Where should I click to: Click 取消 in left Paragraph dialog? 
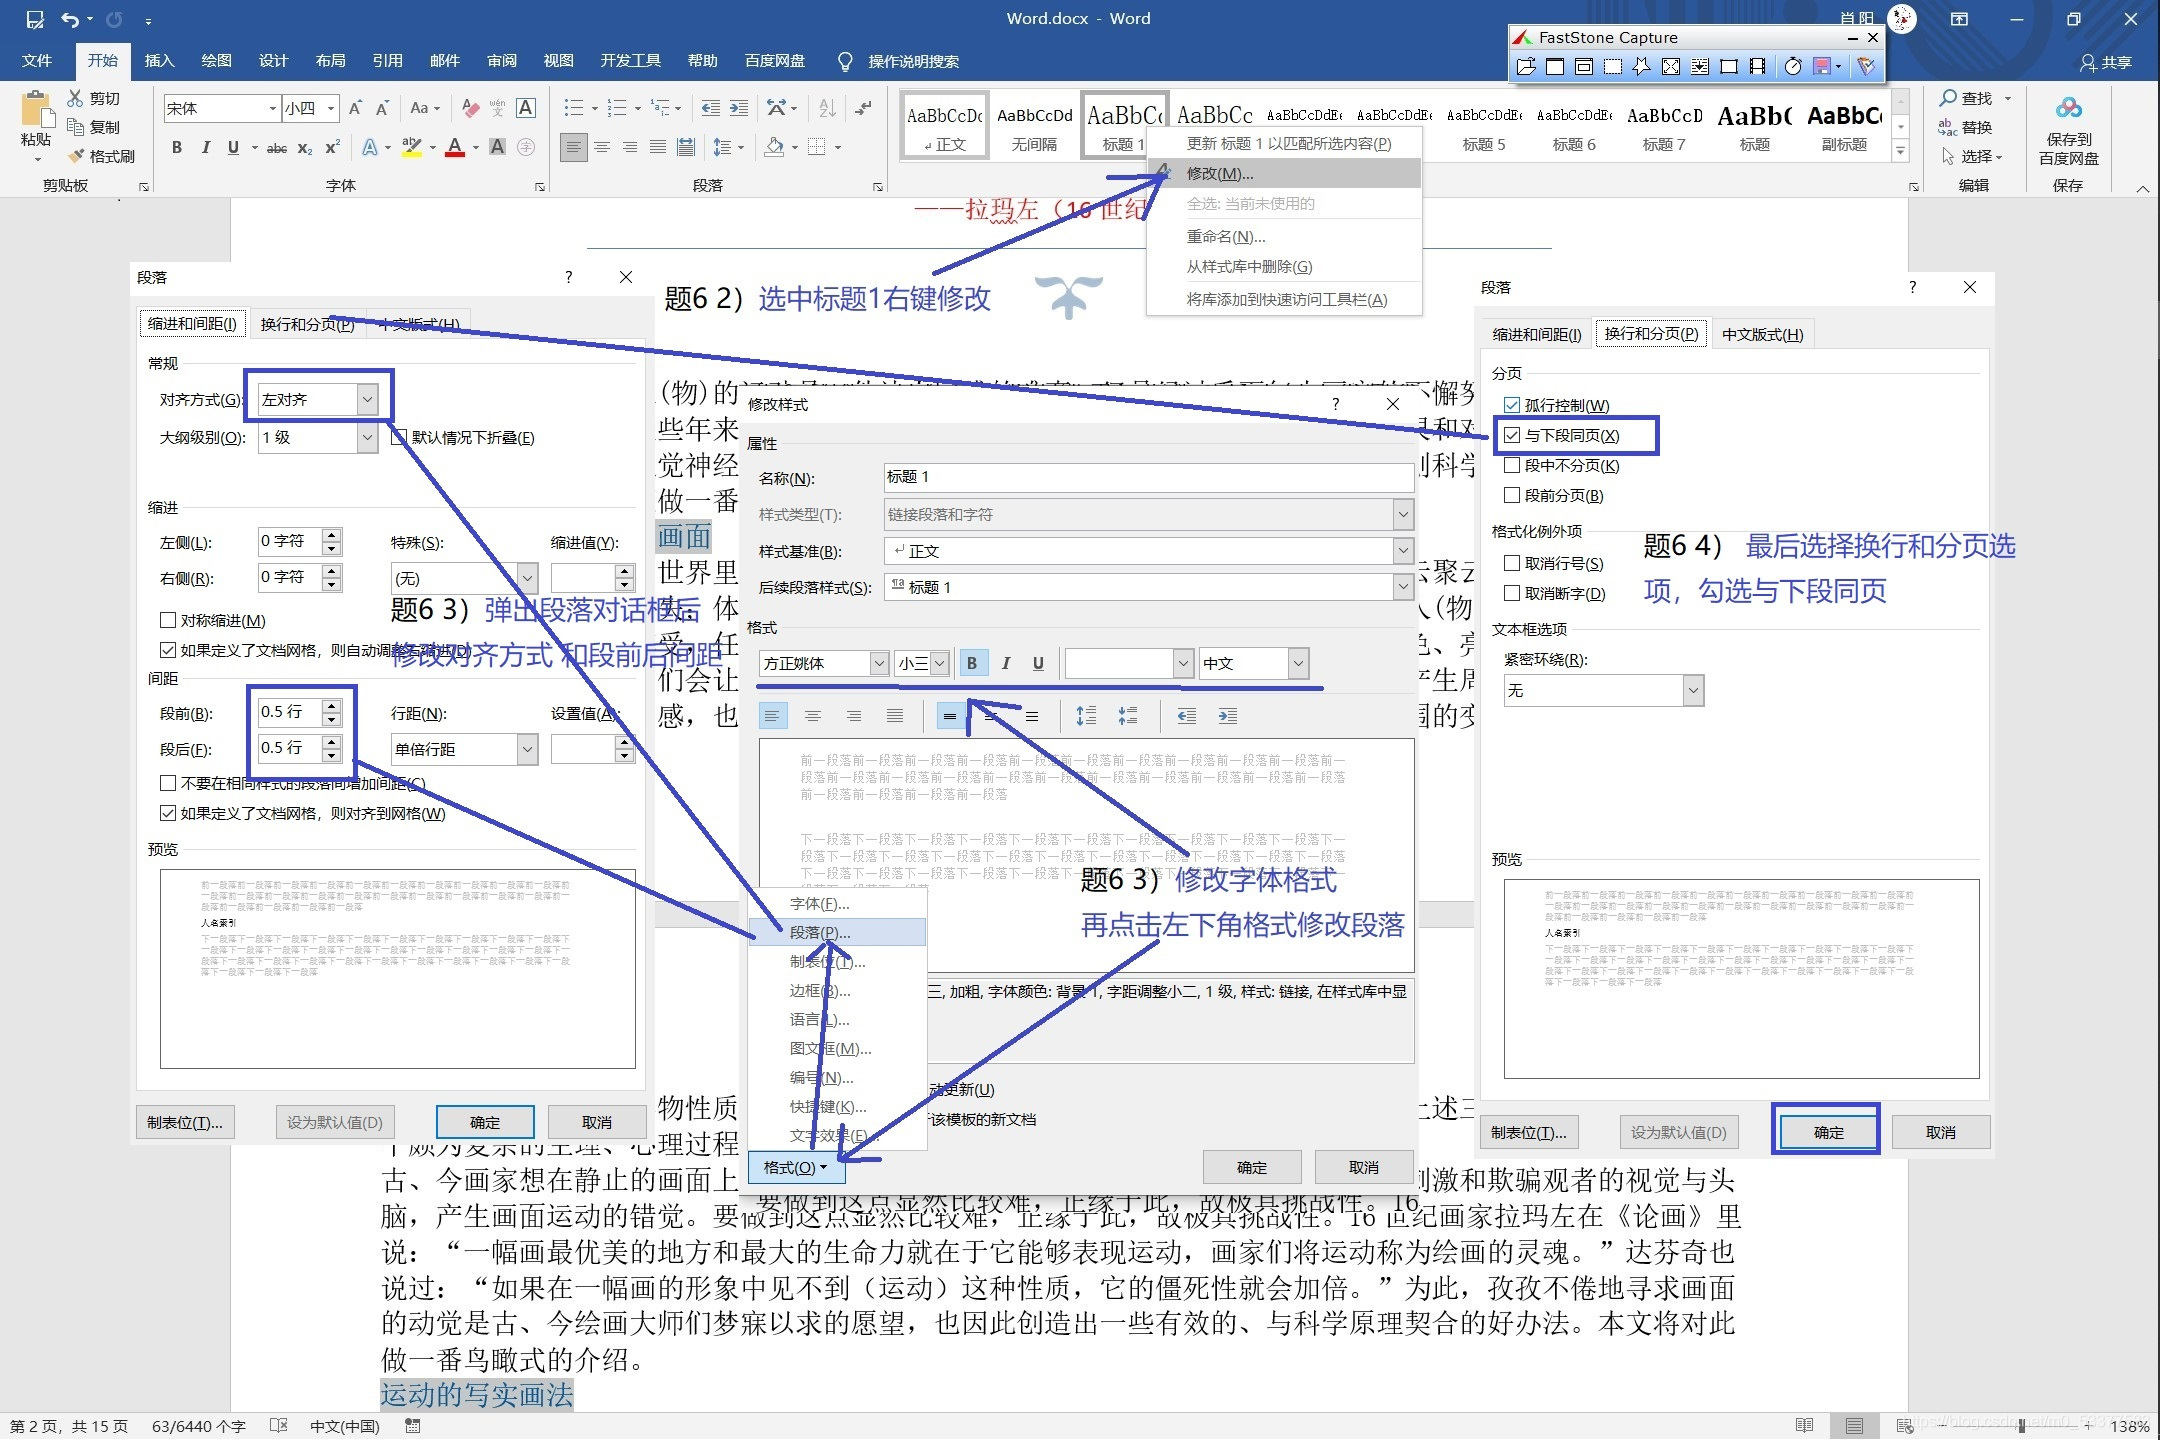click(x=596, y=1122)
